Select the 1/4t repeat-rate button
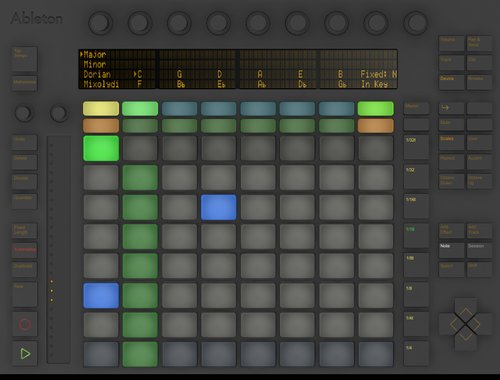Image resolution: width=500 pixels, height=380 pixels. tap(416, 324)
